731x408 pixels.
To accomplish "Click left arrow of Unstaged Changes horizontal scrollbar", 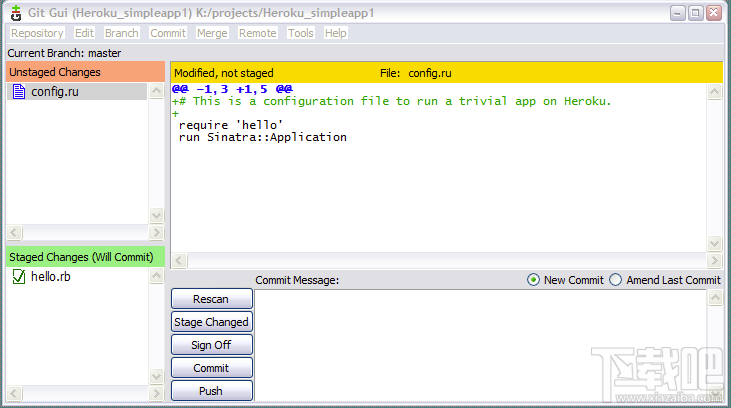I will click(14, 232).
